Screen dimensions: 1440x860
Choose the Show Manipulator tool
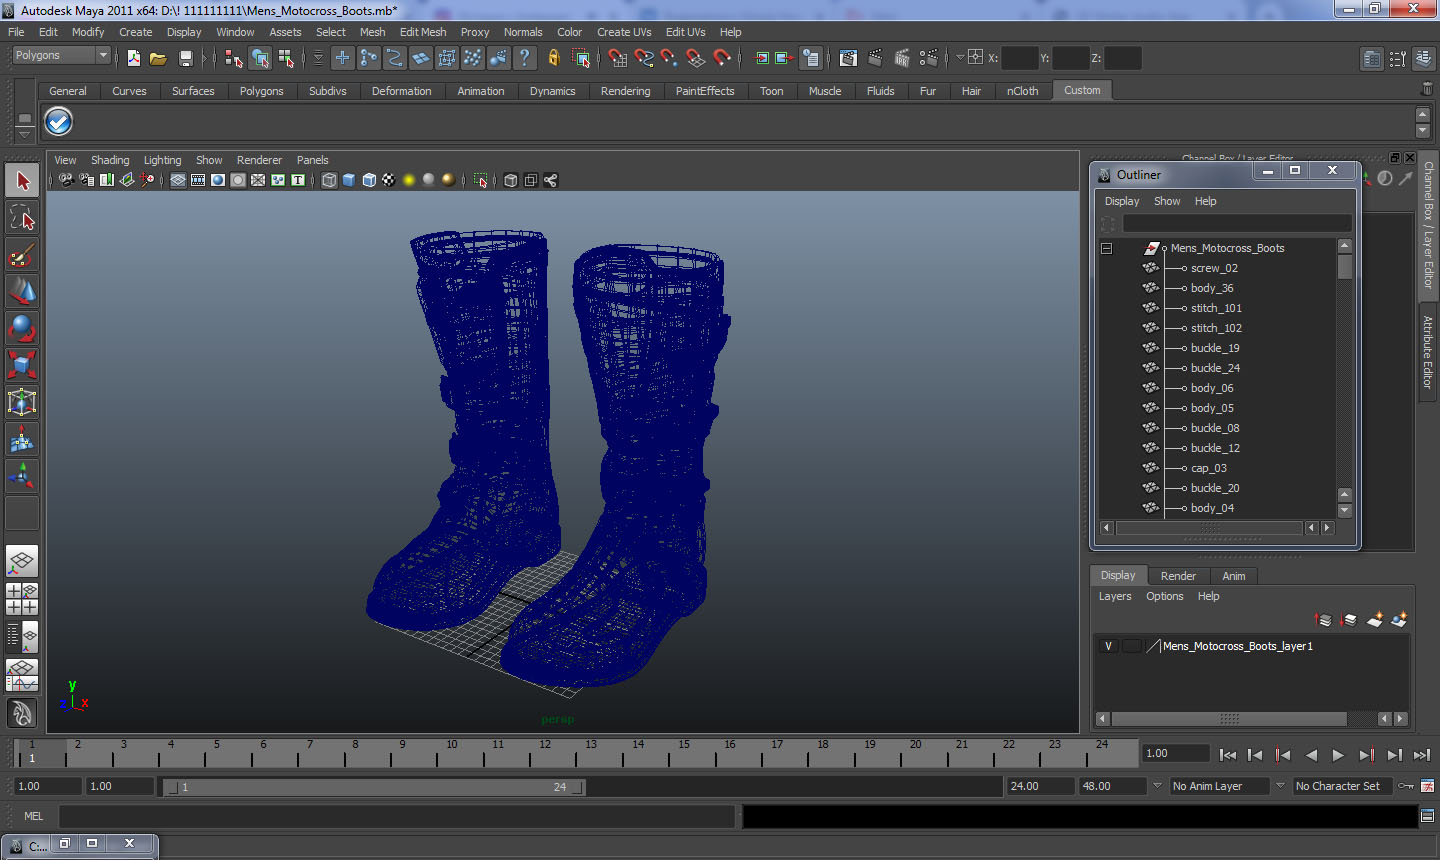click(x=22, y=476)
